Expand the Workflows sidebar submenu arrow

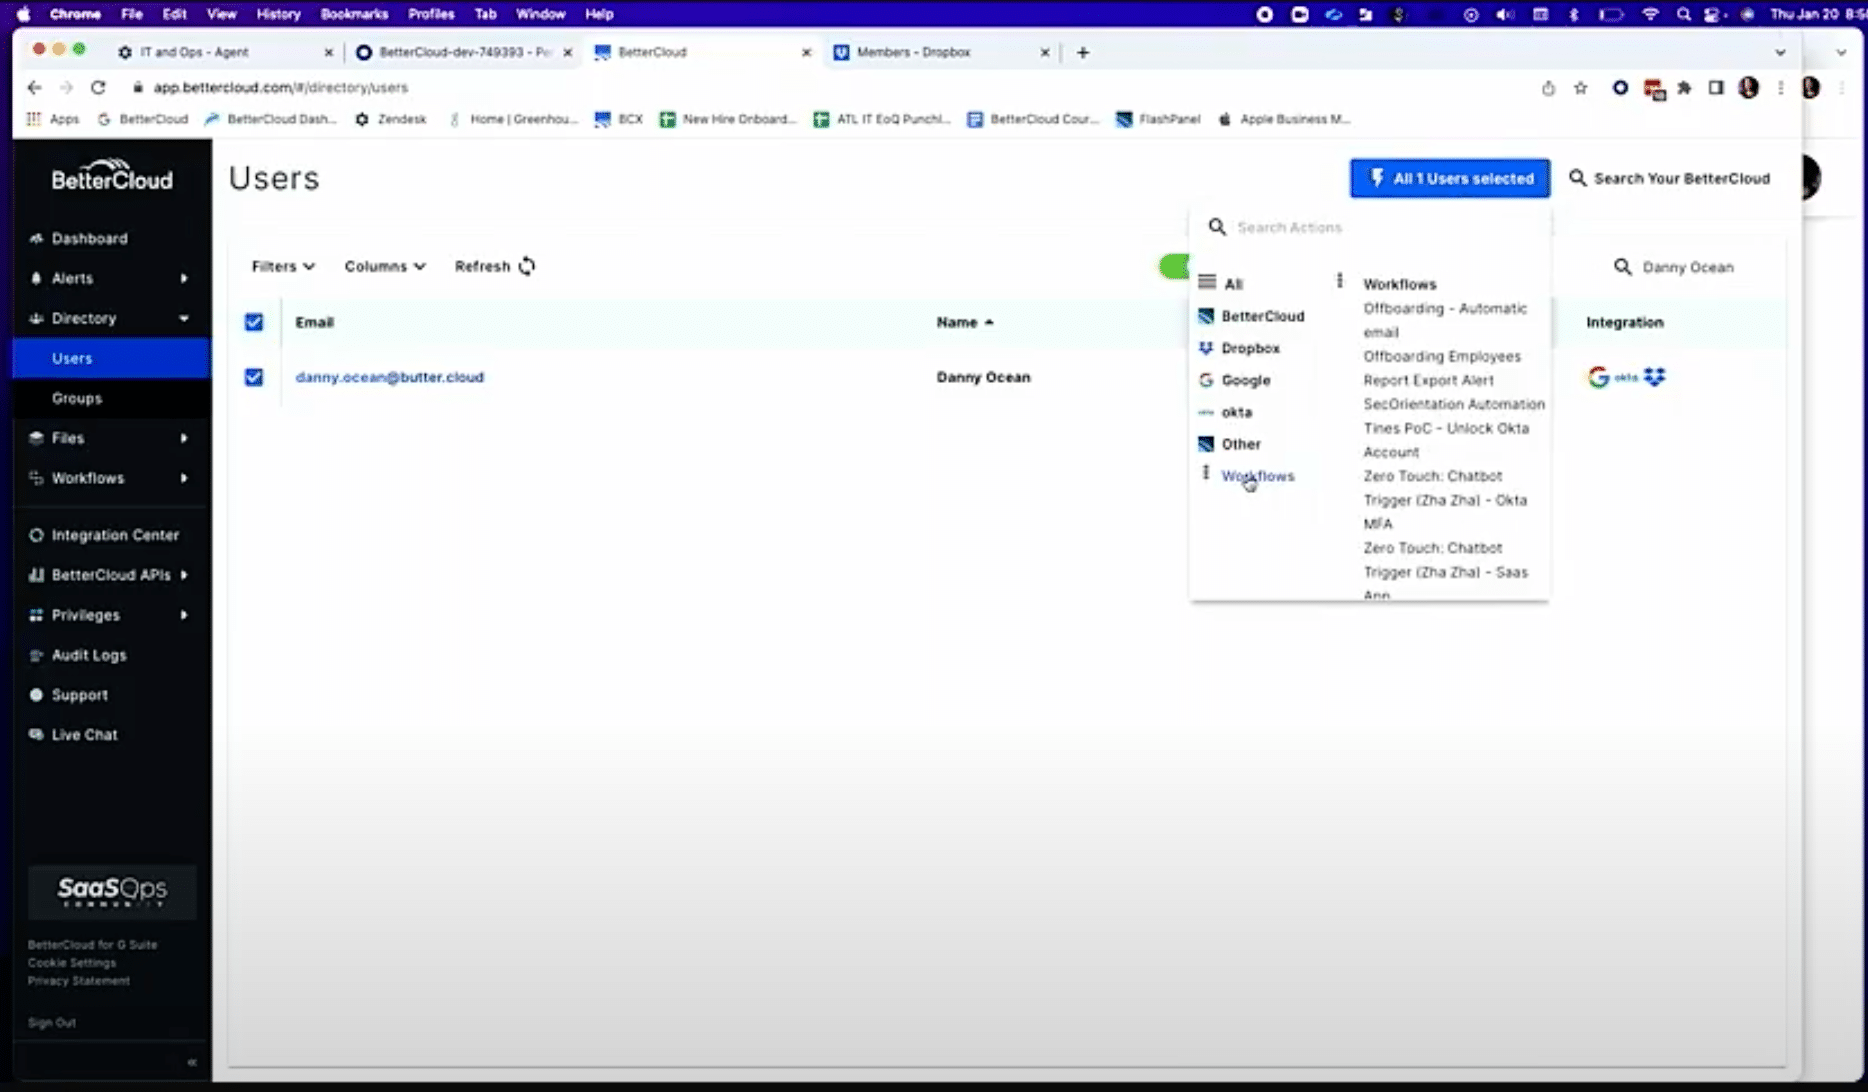184,478
